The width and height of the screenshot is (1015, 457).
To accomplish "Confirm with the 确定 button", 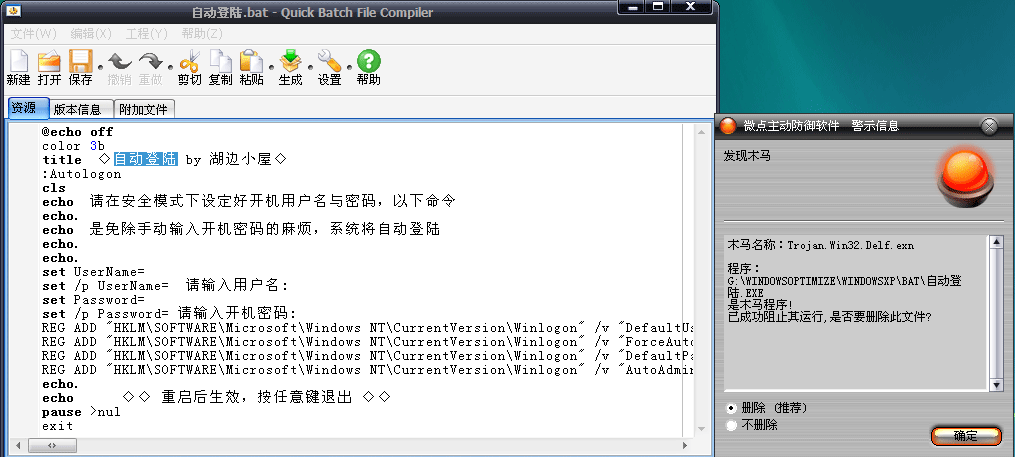I will point(966,436).
